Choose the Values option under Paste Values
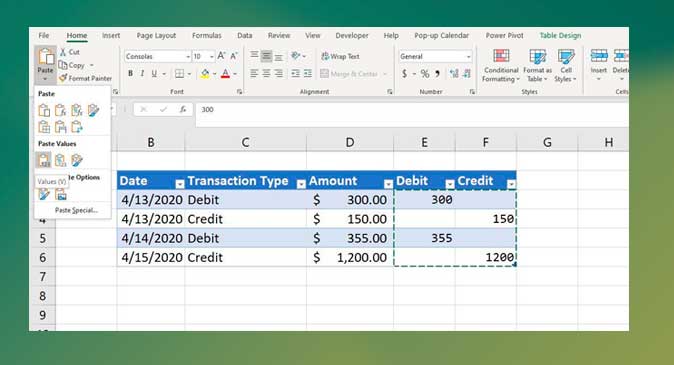674x365 pixels. point(43,160)
